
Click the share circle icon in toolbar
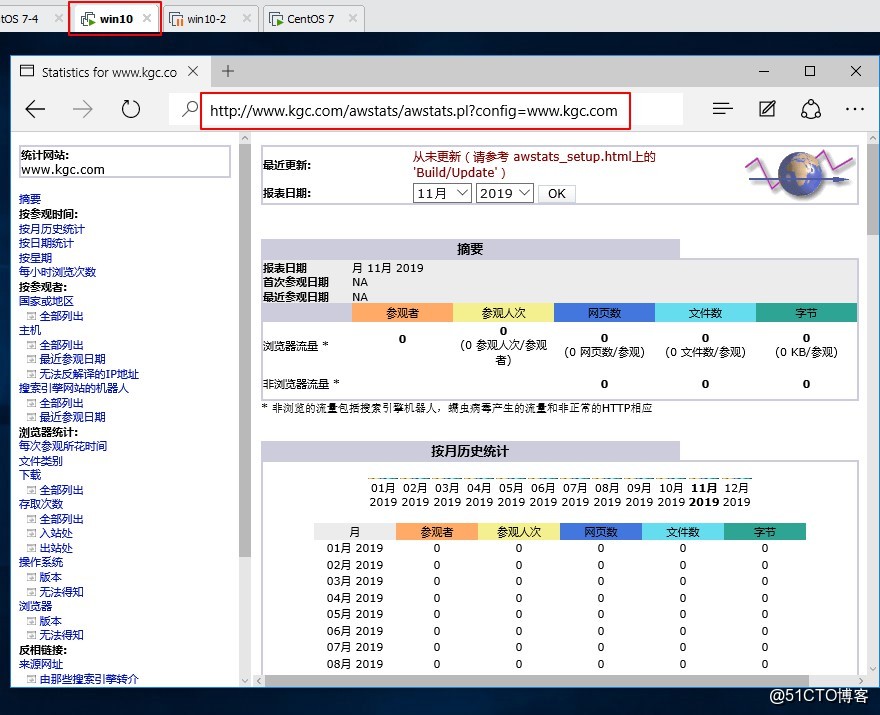pyautogui.click(x=810, y=109)
